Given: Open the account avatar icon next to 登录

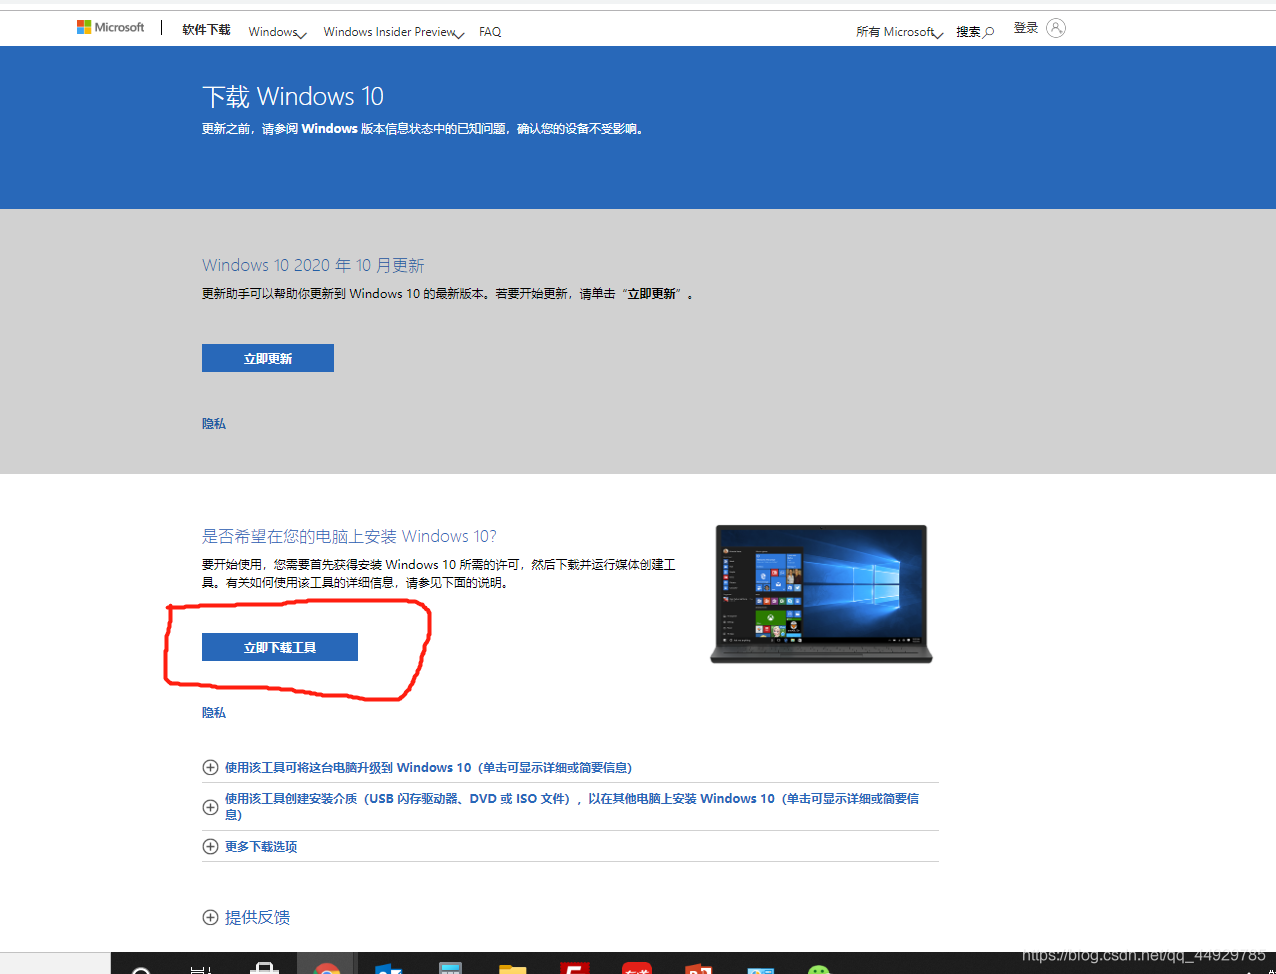Looking at the screenshot, I should pyautogui.click(x=1056, y=28).
